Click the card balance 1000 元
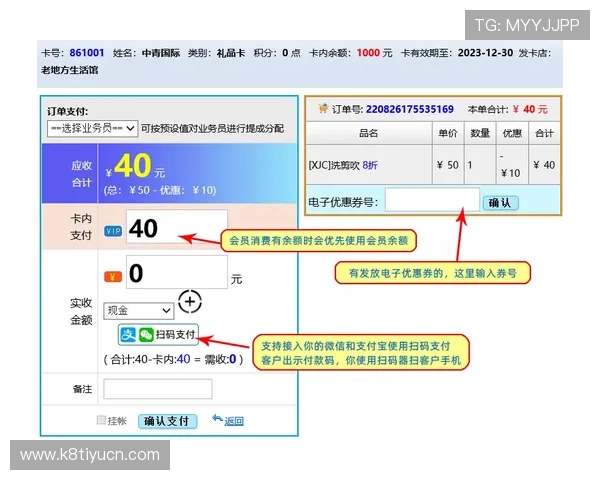This screenshot has width=600, height=480. [x=374, y=53]
